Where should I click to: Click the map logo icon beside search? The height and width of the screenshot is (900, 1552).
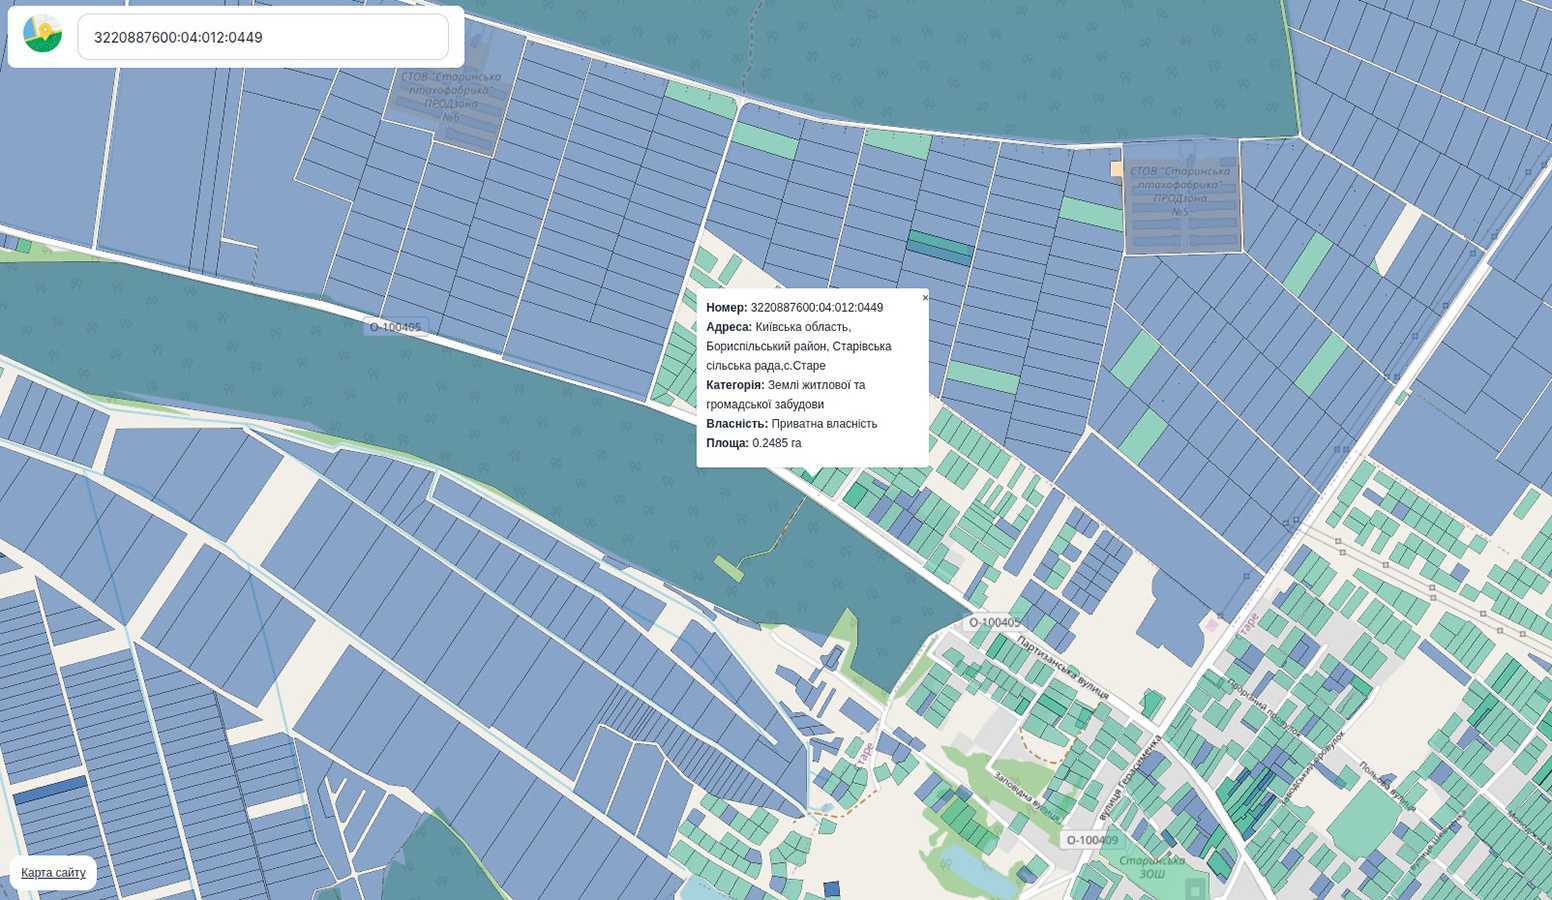click(x=42, y=35)
